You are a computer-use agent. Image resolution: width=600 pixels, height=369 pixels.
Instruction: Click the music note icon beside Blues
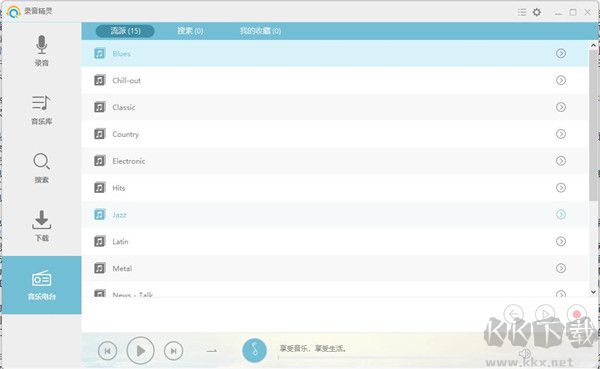pos(99,53)
